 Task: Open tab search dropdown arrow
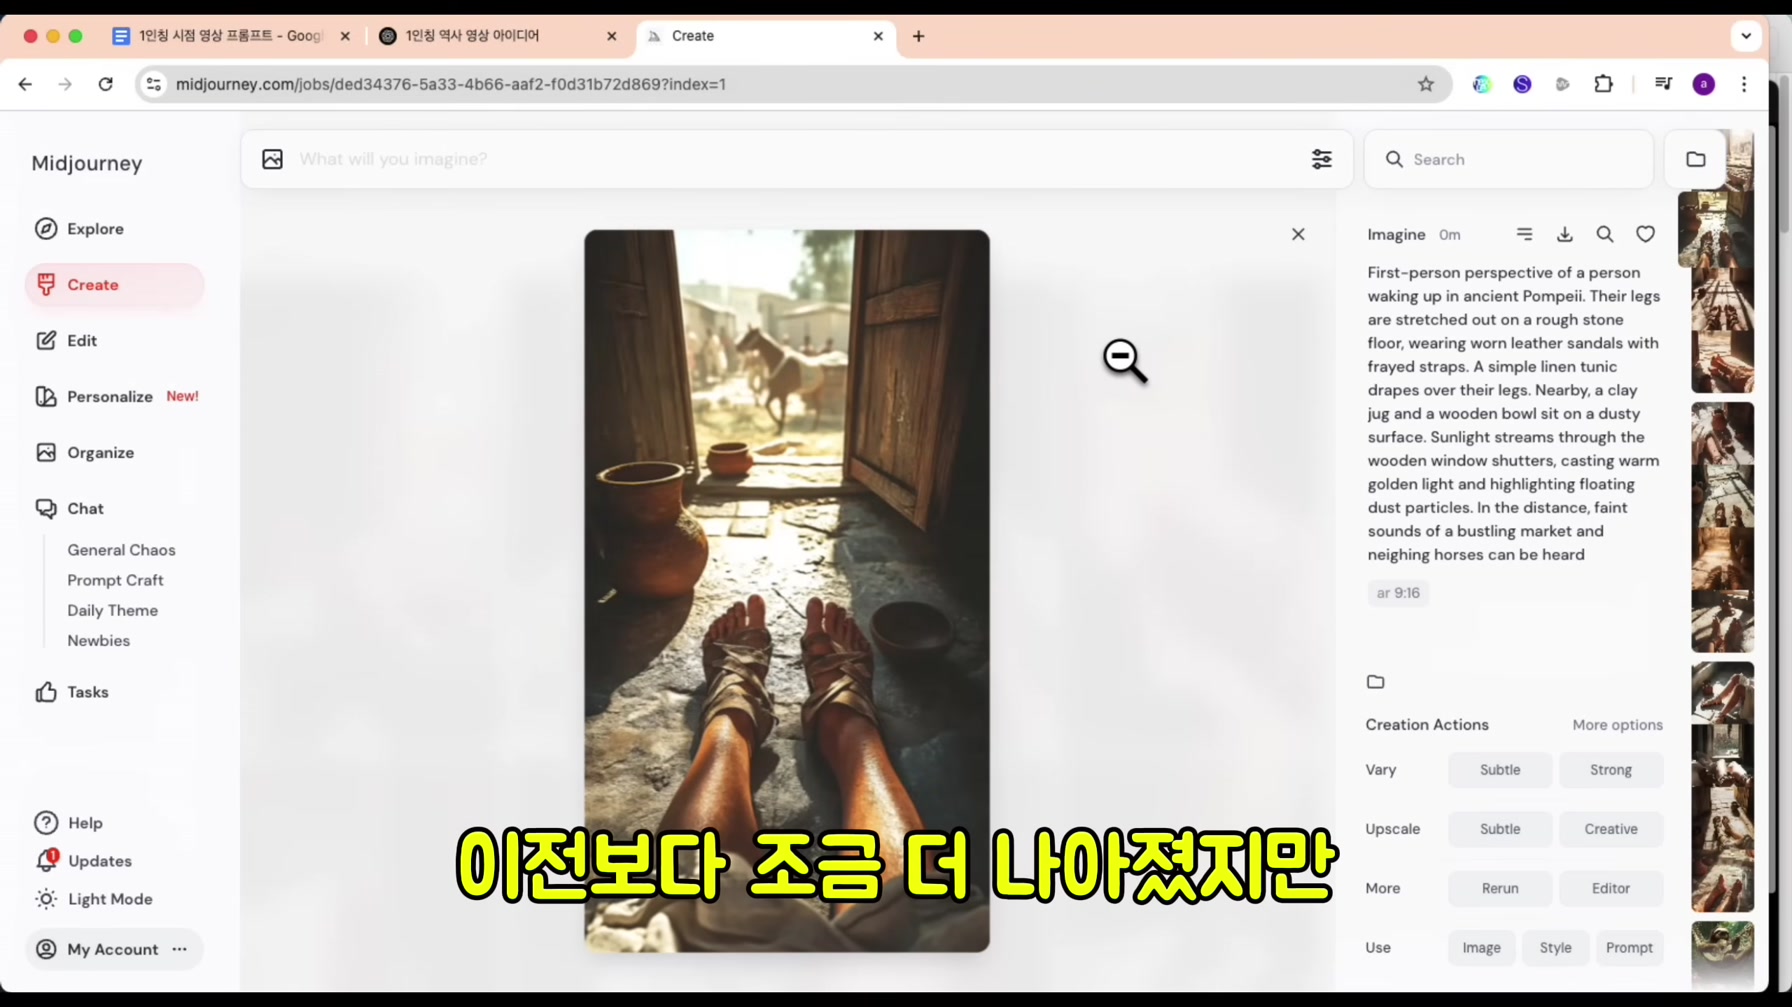pyautogui.click(x=1746, y=36)
